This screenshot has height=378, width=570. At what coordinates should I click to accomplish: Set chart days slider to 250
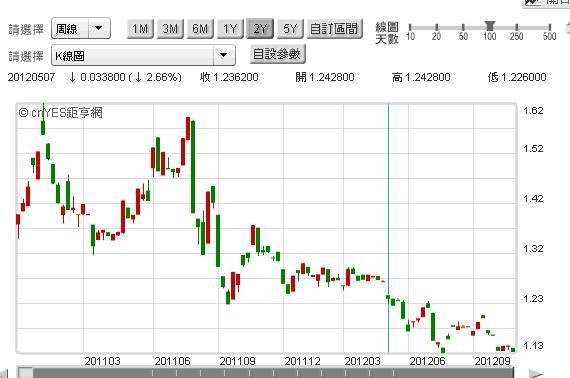click(x=516, y=28)
